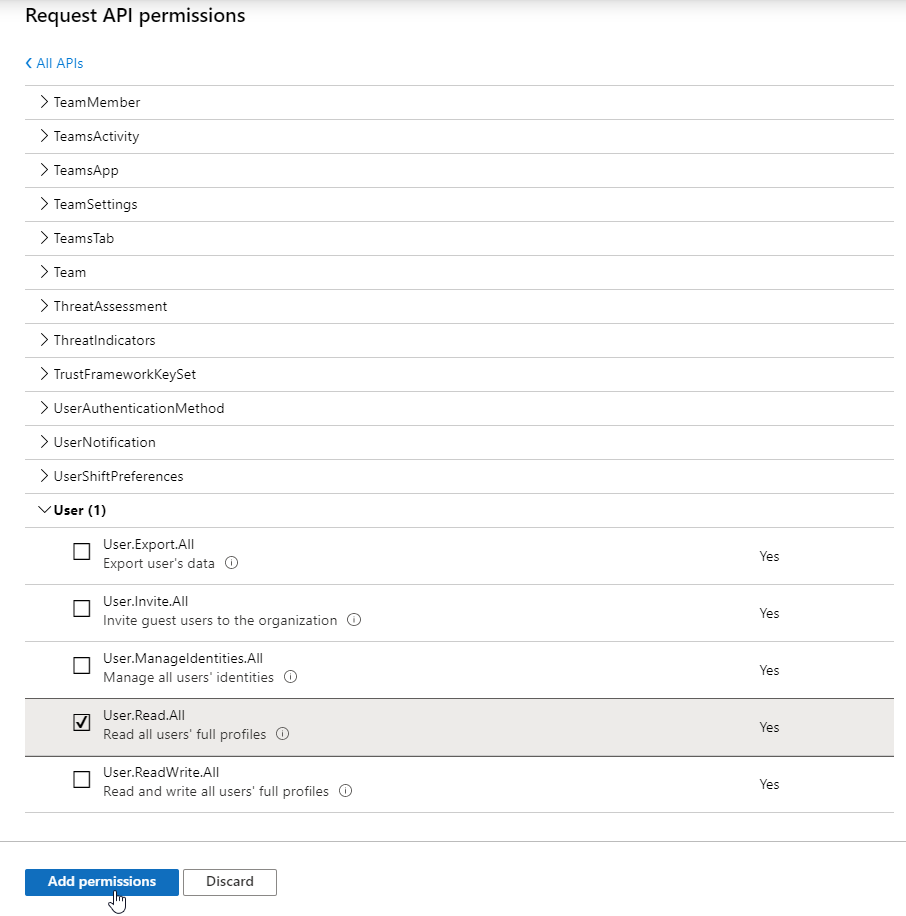Click info icon for Read and write profiles
Viewport: 906px width, 916px height.
point(345,791)
